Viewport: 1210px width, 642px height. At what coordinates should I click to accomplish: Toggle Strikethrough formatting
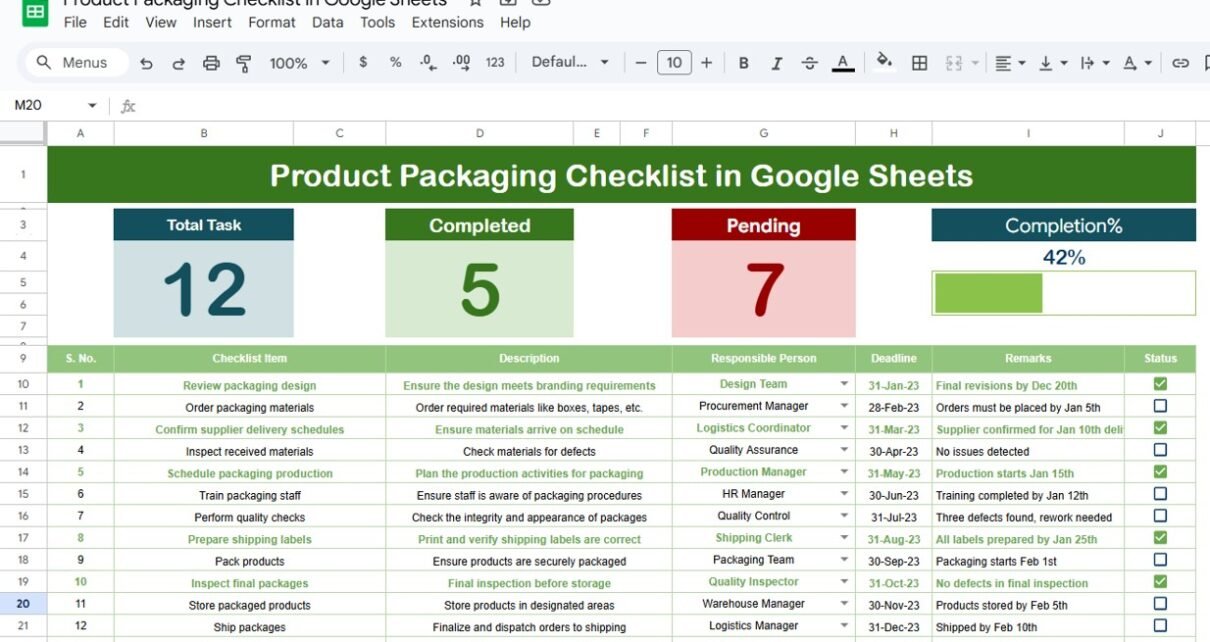[x=810, y=62]
